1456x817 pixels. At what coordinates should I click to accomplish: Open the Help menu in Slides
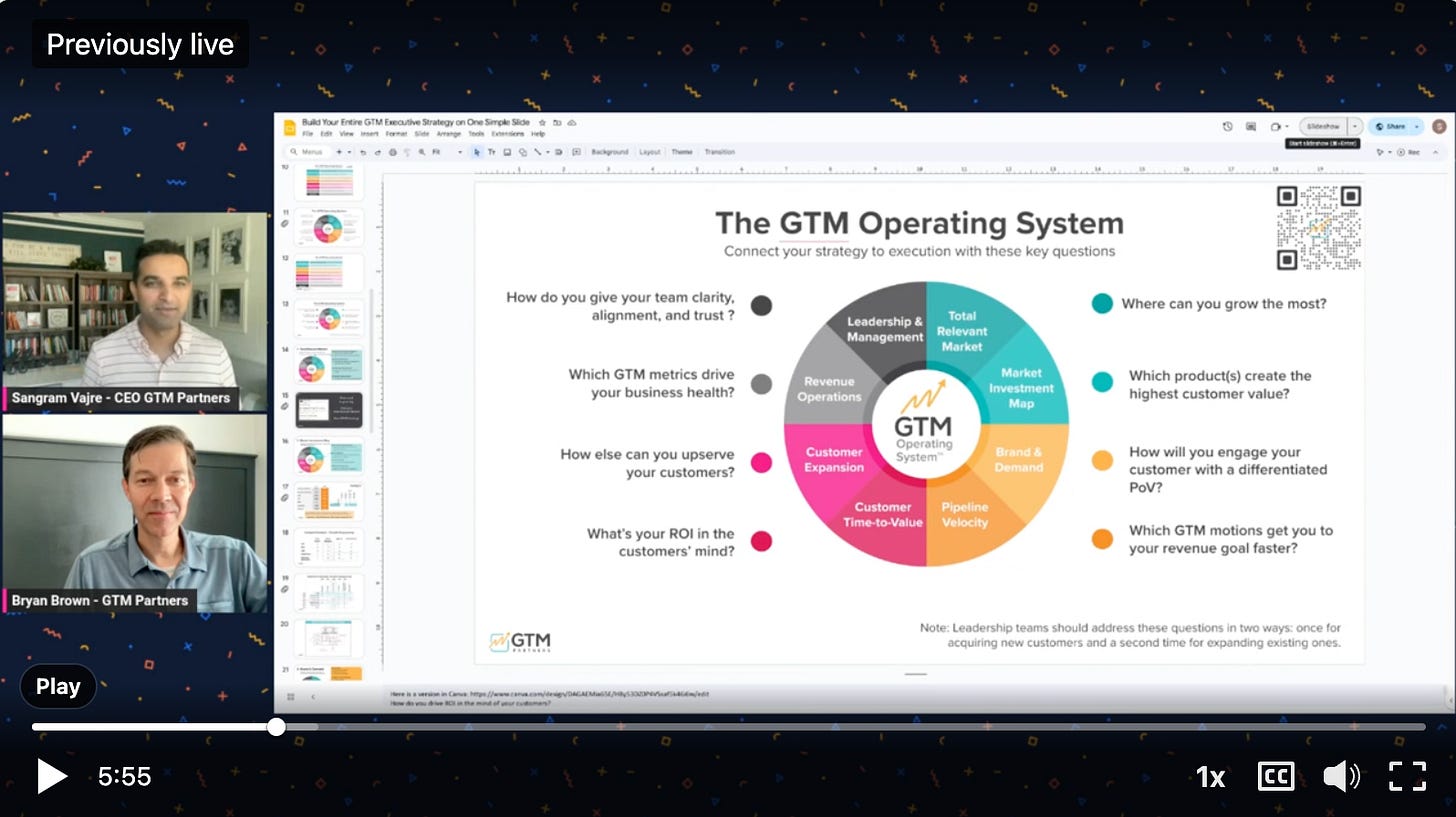coord(538,134)
